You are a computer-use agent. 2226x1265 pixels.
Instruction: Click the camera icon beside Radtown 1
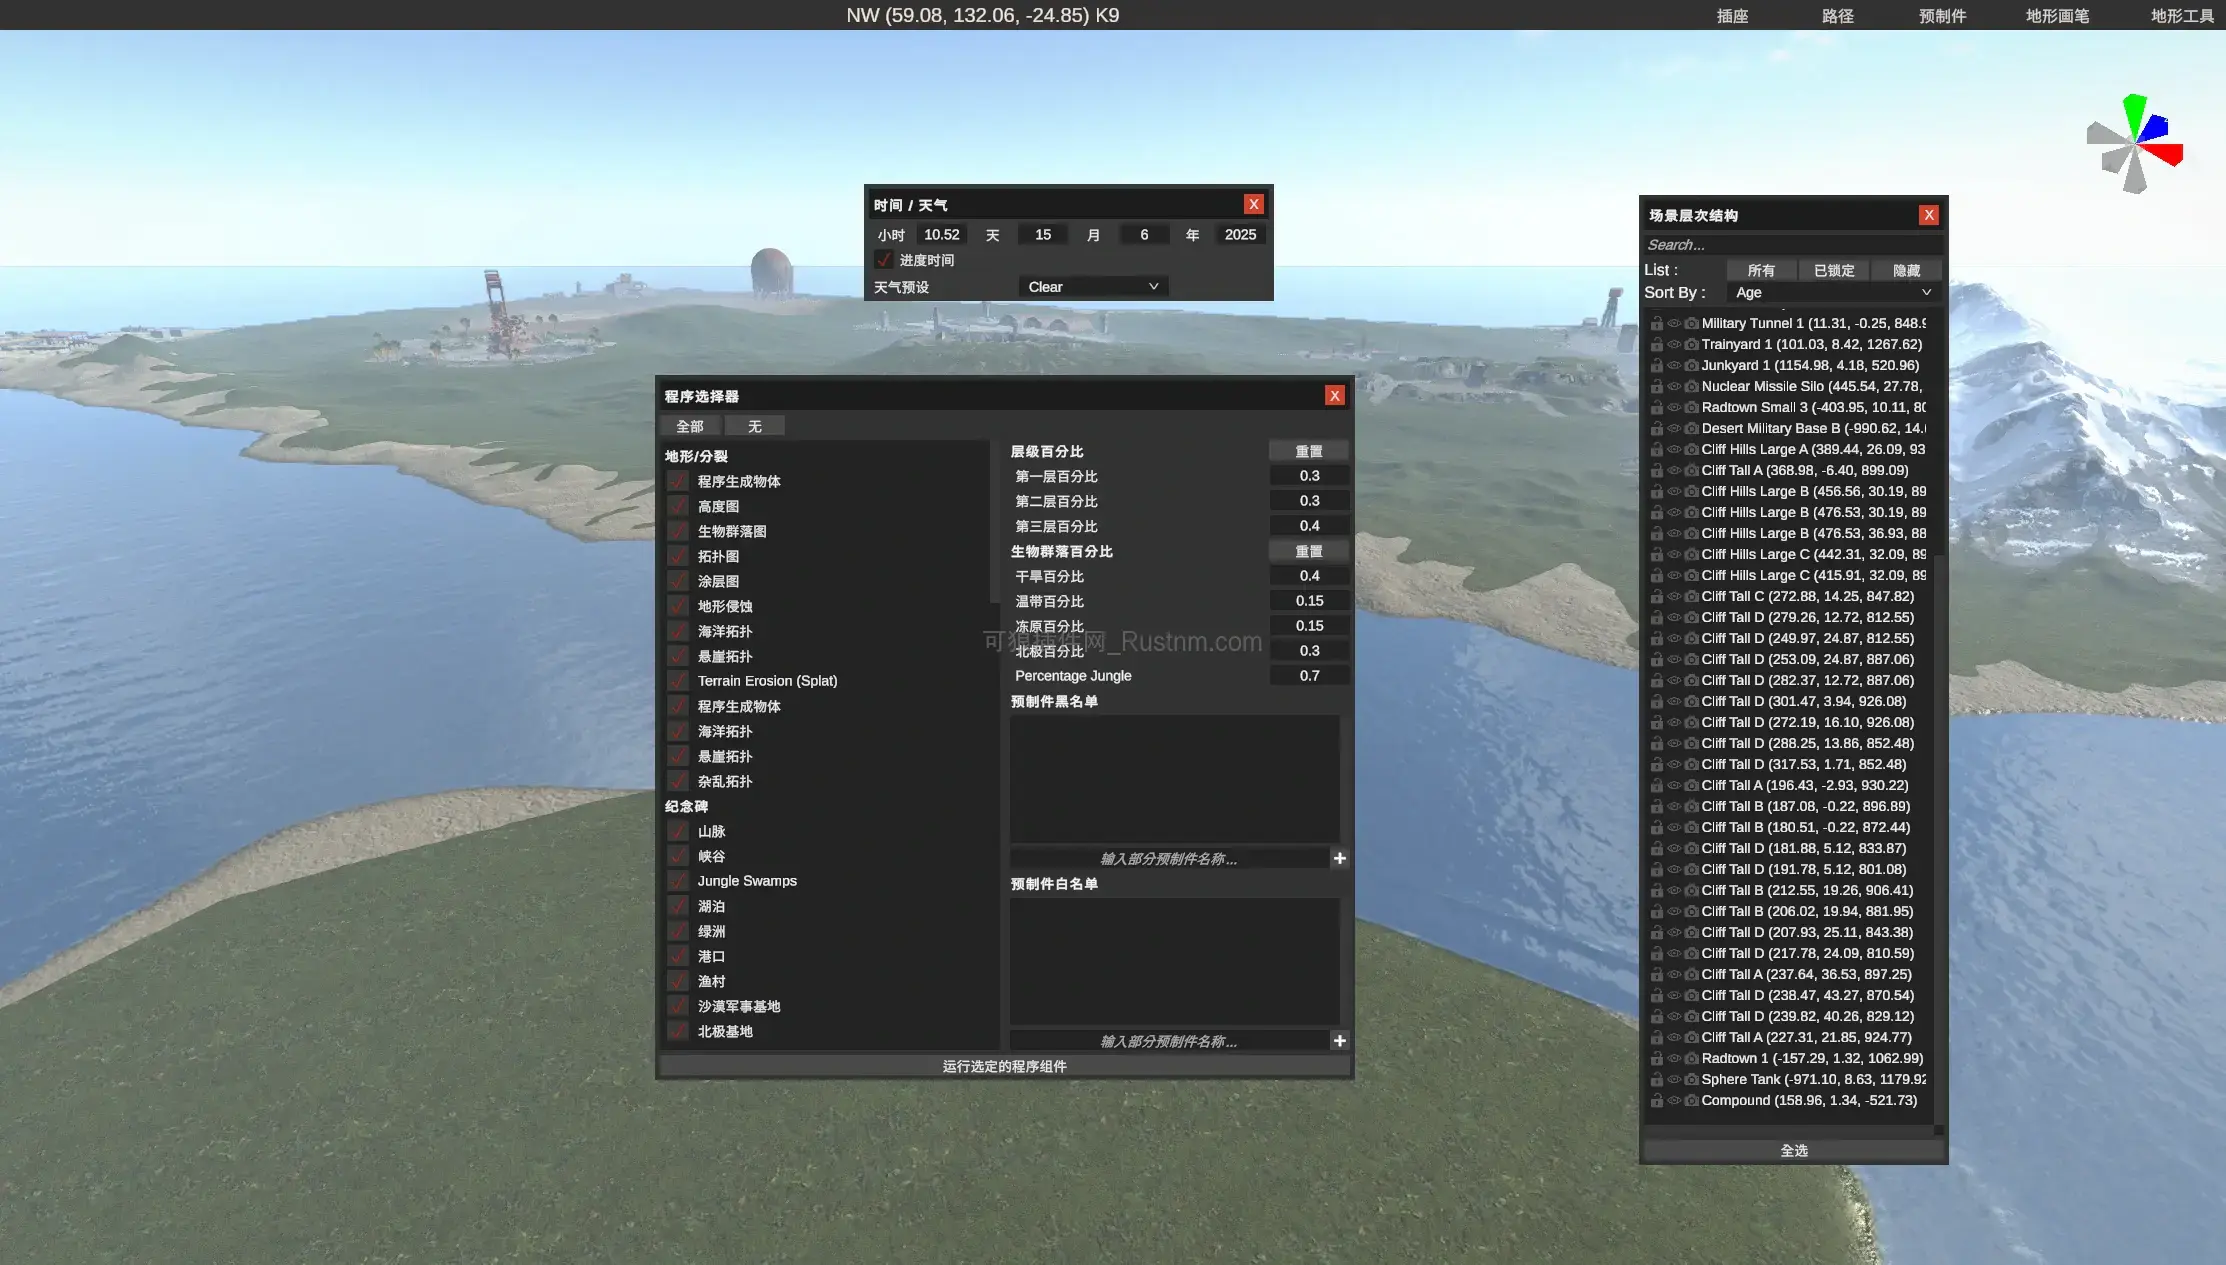[1690, 1058]
